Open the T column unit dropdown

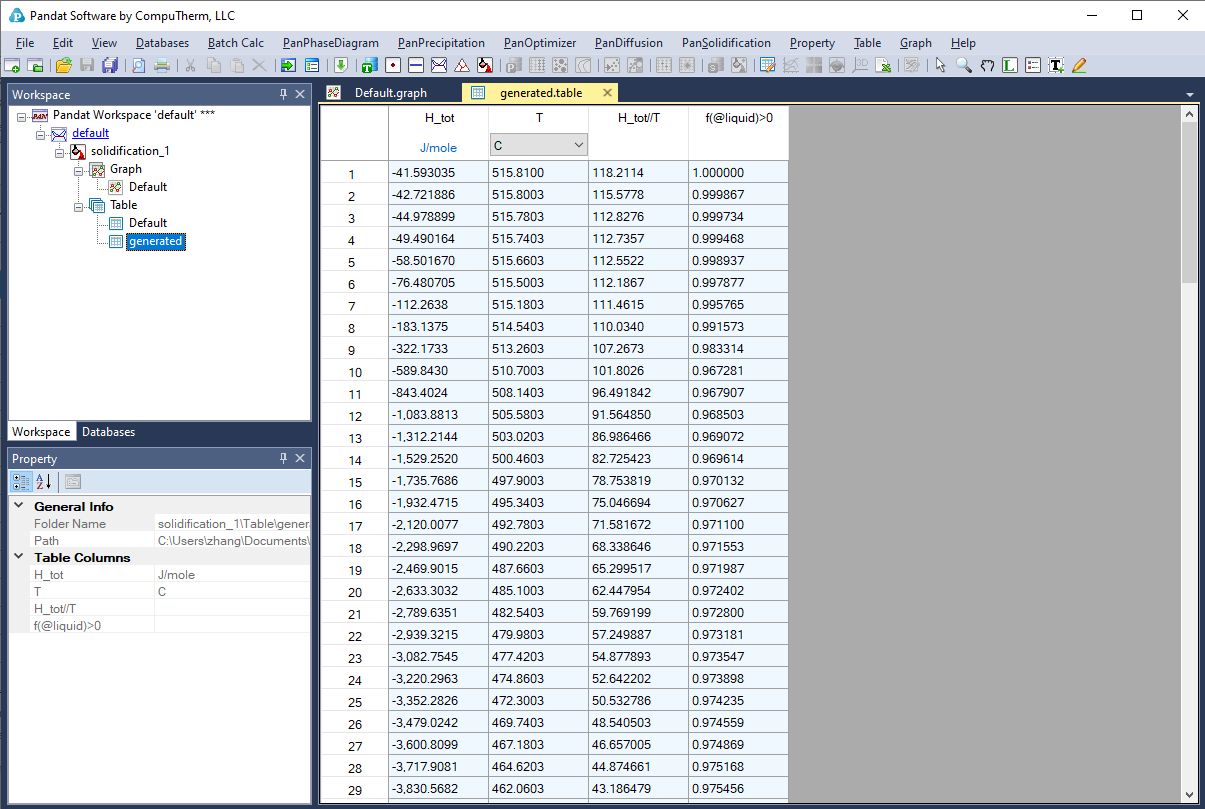pos(578,146)
